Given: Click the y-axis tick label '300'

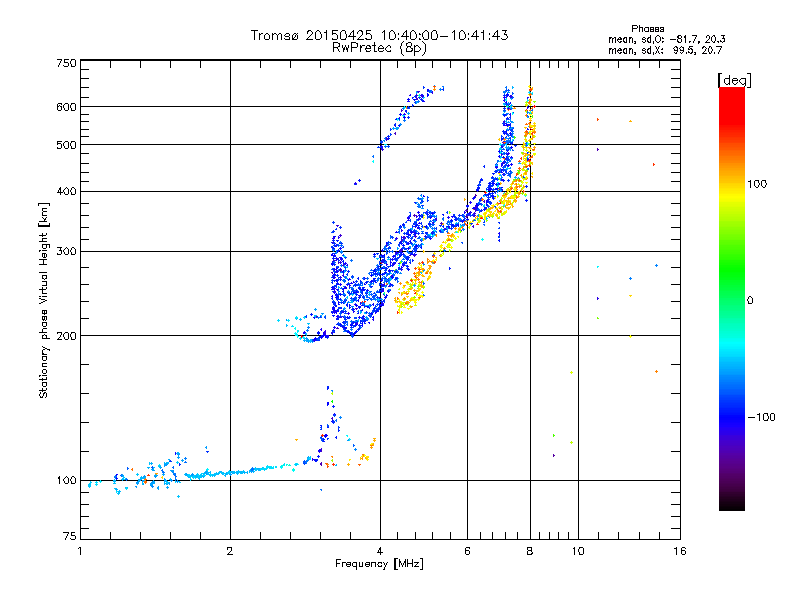Looking at the screenshot, I should pos(67,252).
